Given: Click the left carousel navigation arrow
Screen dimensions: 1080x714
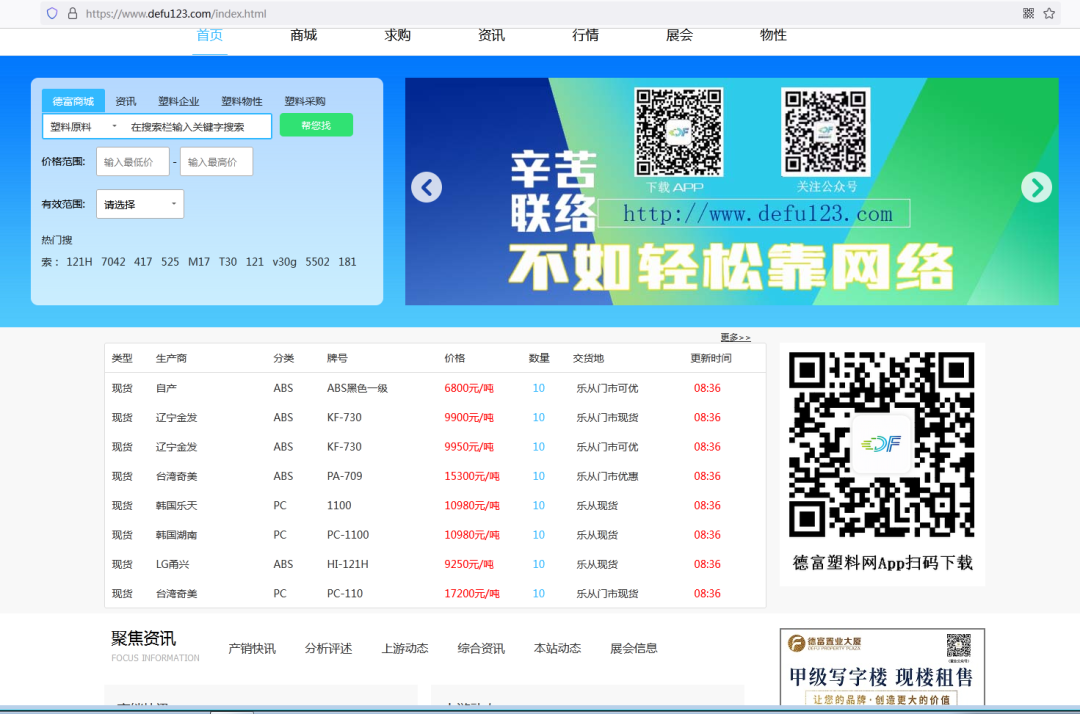Looking at the screenshot, I should [x=426, y=187].
